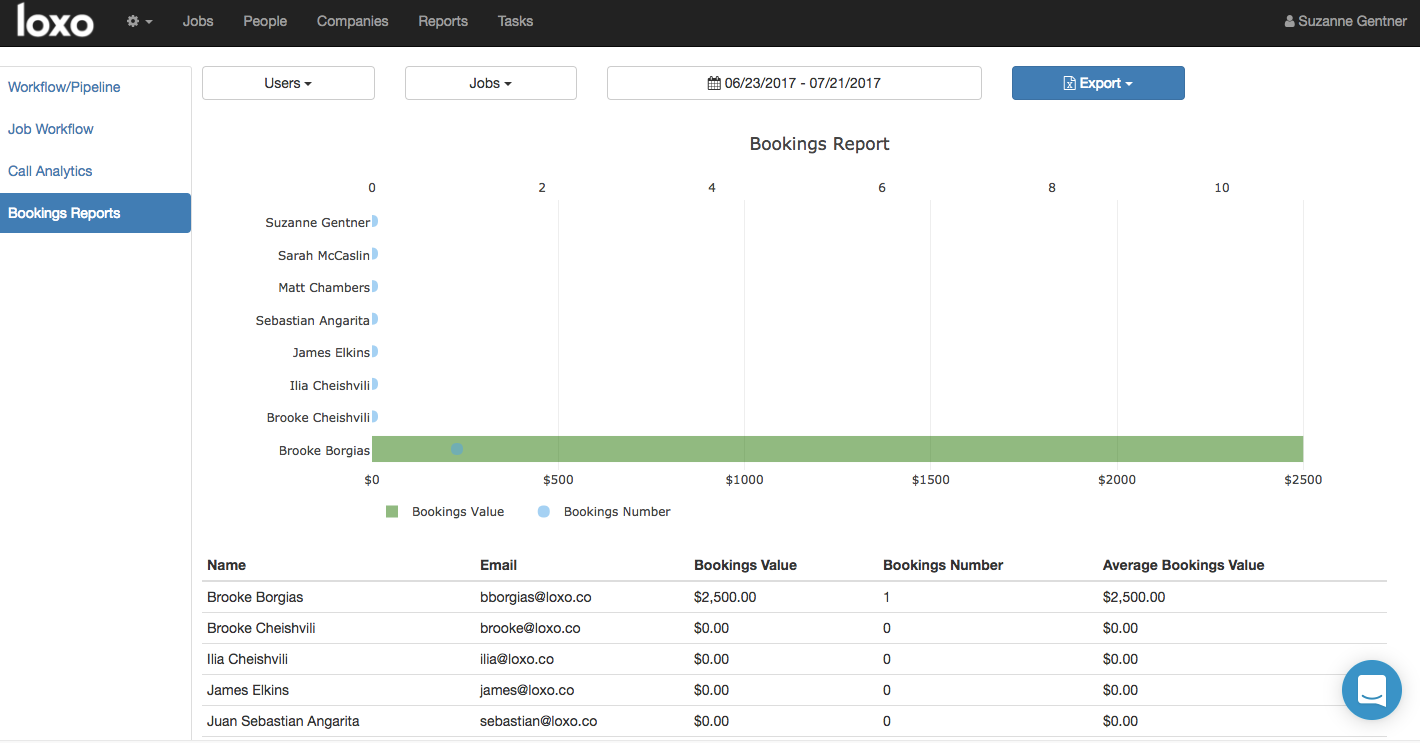Open the Users dropdown
Viewport: 1420px width, 743px height.
pyautogui.click(x=288, y=83)
